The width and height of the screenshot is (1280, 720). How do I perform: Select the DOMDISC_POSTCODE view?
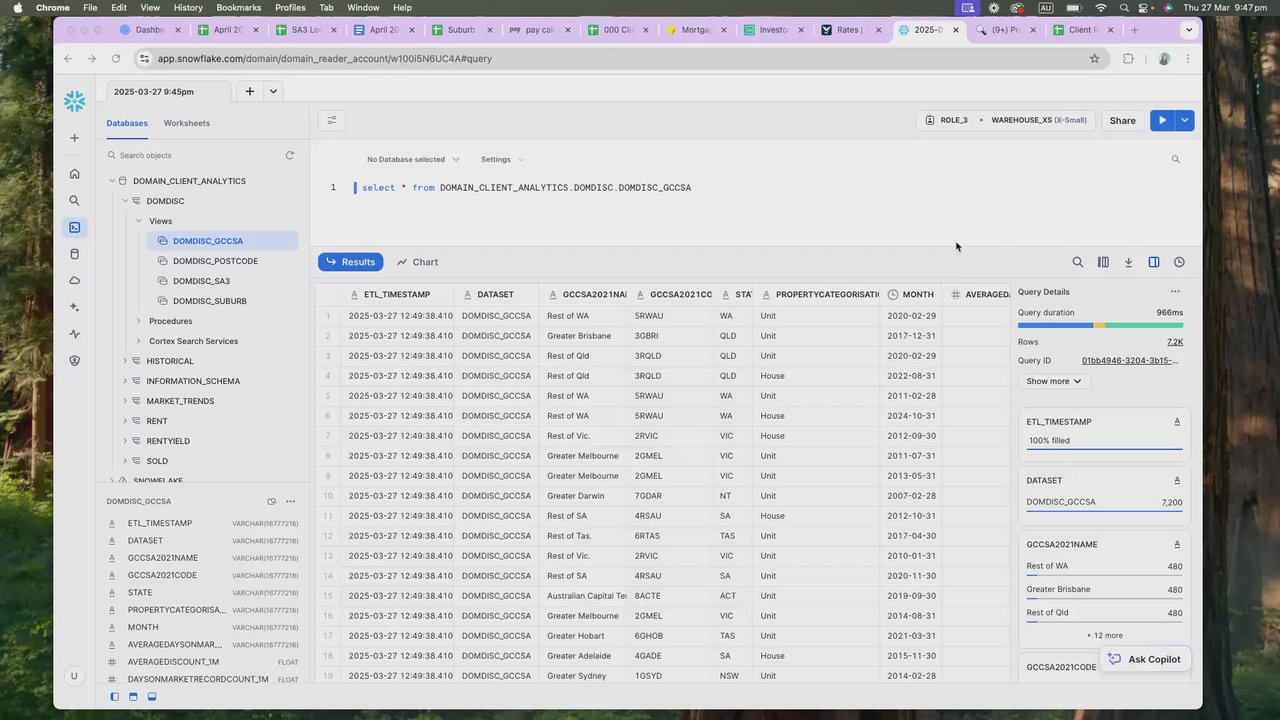coord(215,261)
